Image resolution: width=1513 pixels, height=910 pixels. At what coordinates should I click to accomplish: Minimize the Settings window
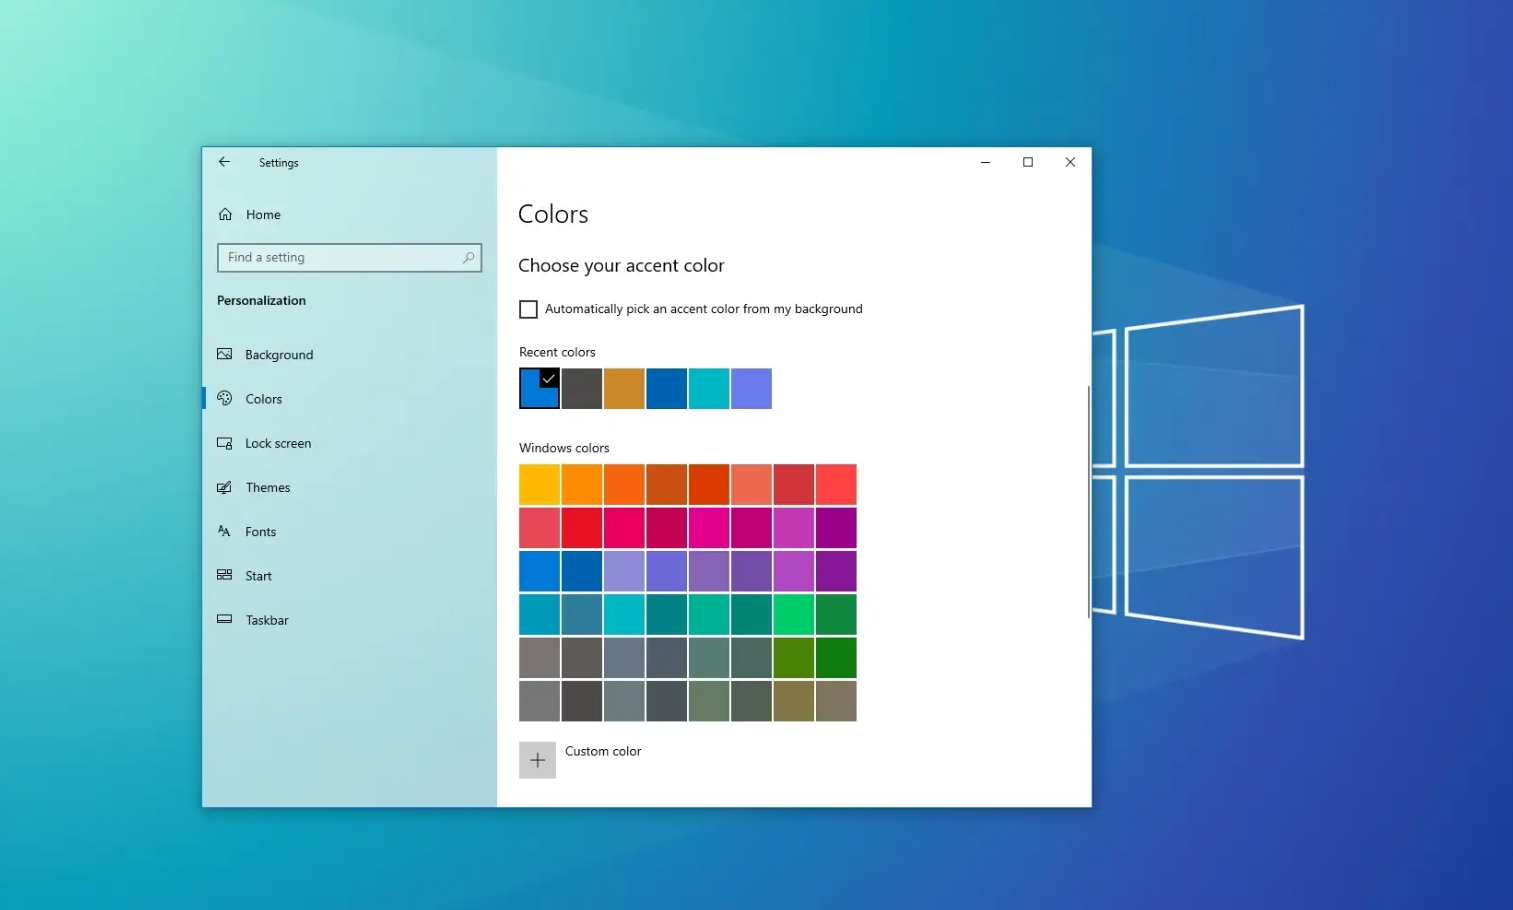click(985, 162)
